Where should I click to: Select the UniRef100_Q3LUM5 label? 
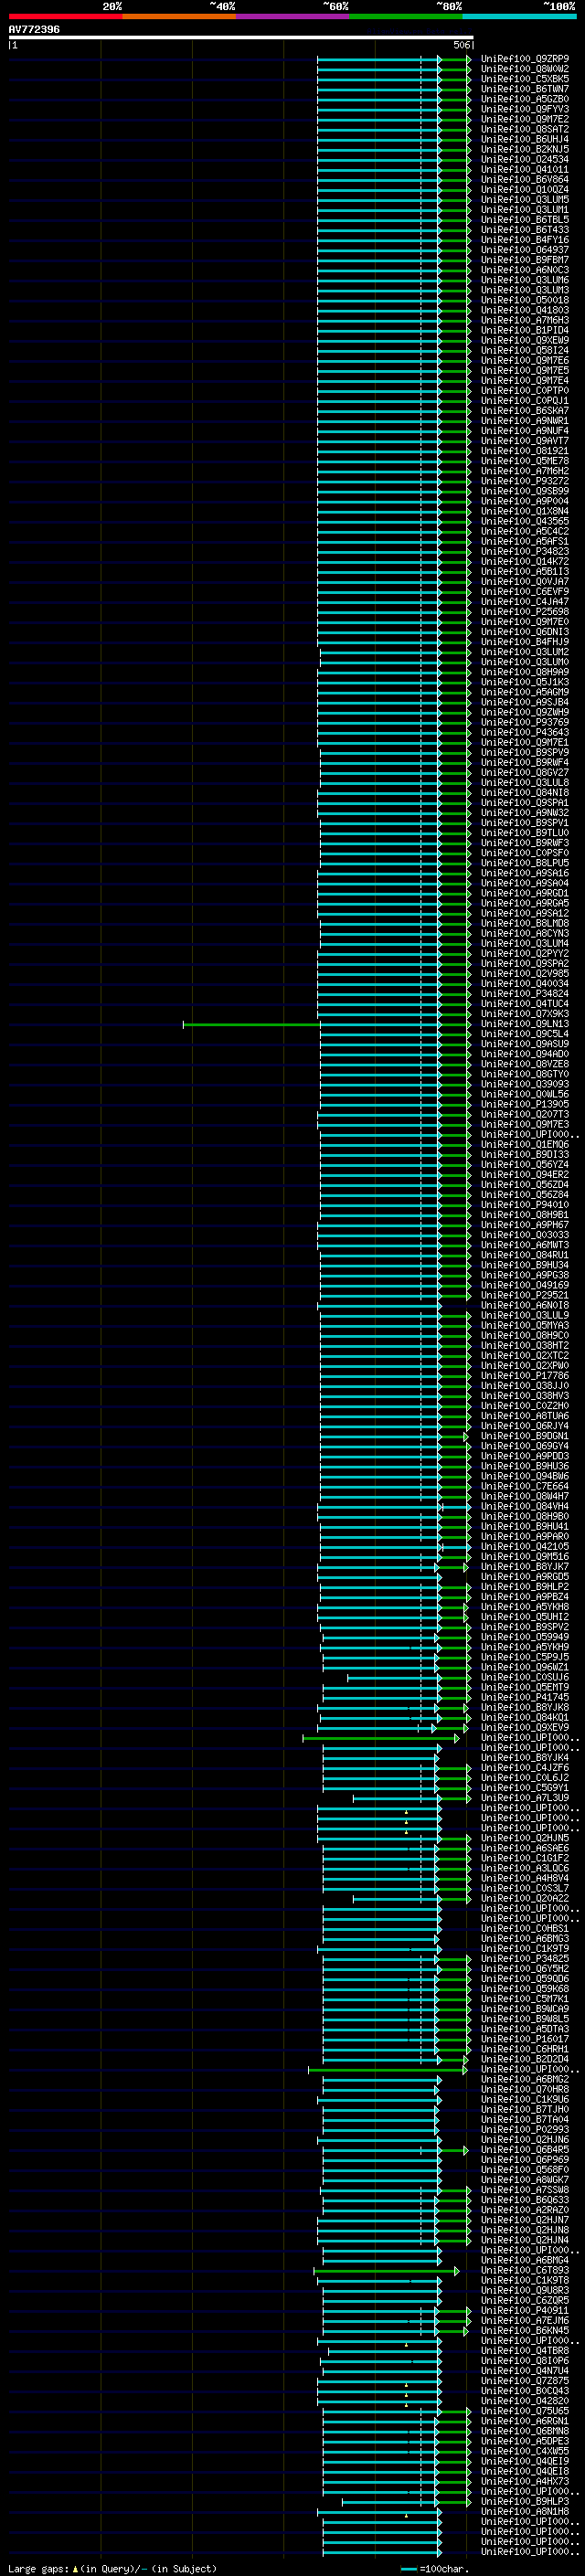click(x=525, y=200)
